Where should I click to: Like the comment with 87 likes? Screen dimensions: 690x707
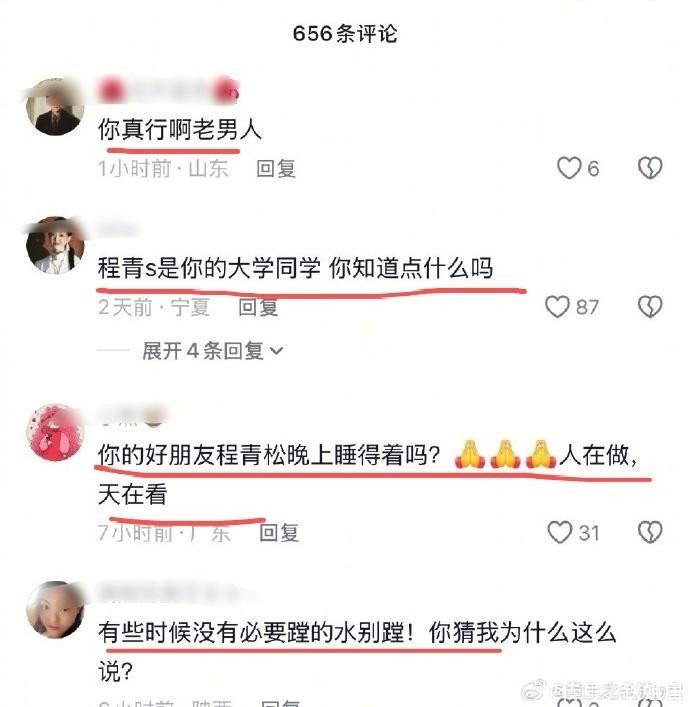click(x=557, y=307)
